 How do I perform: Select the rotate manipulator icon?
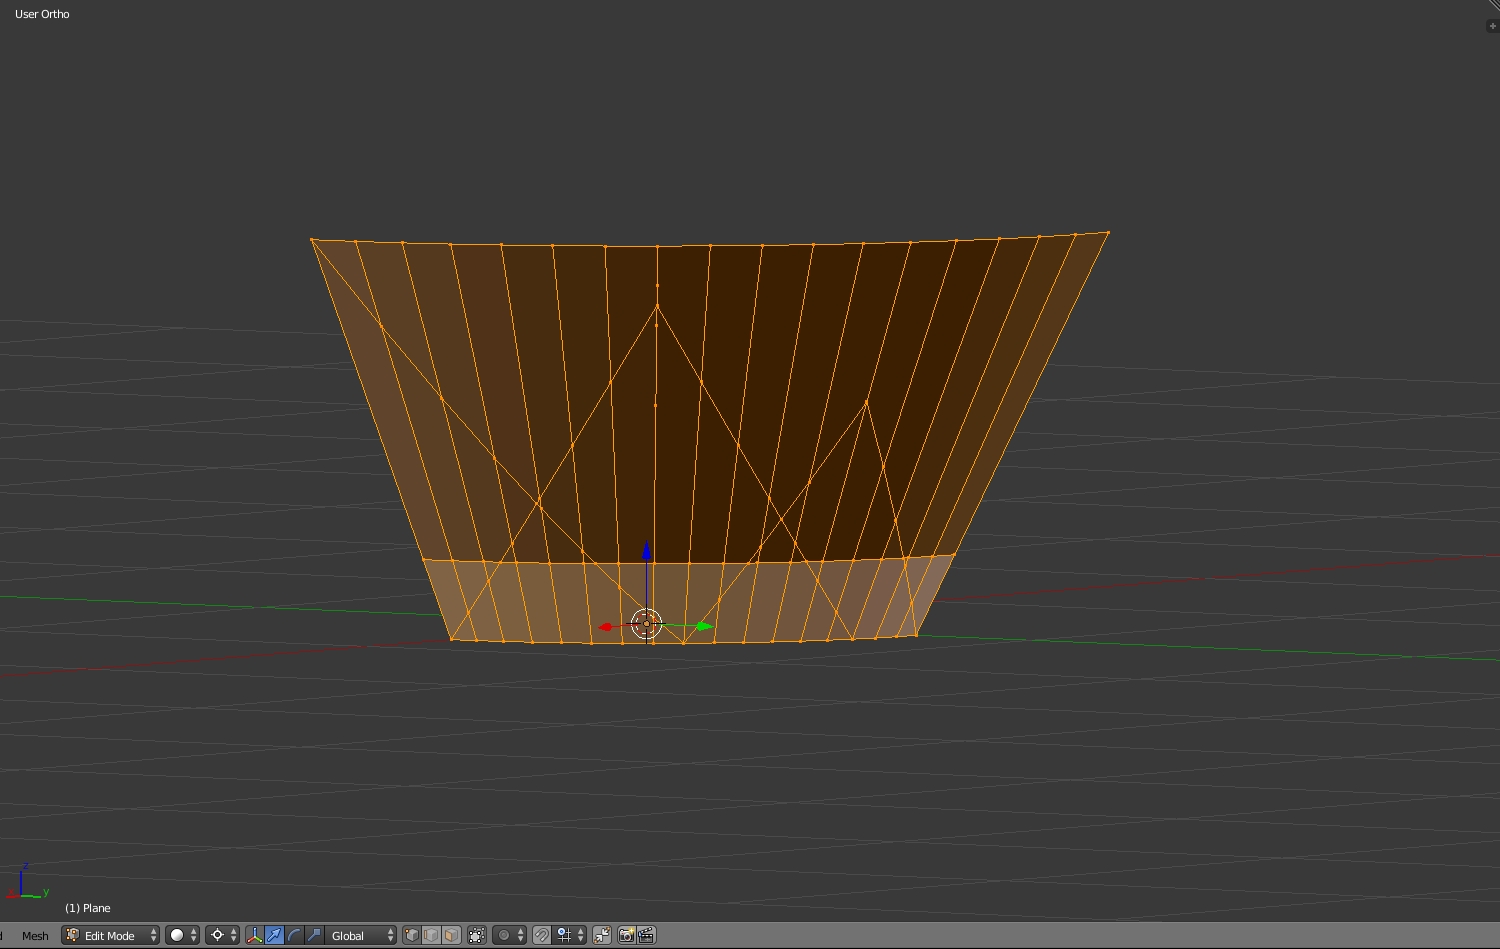tap(294, 935)
